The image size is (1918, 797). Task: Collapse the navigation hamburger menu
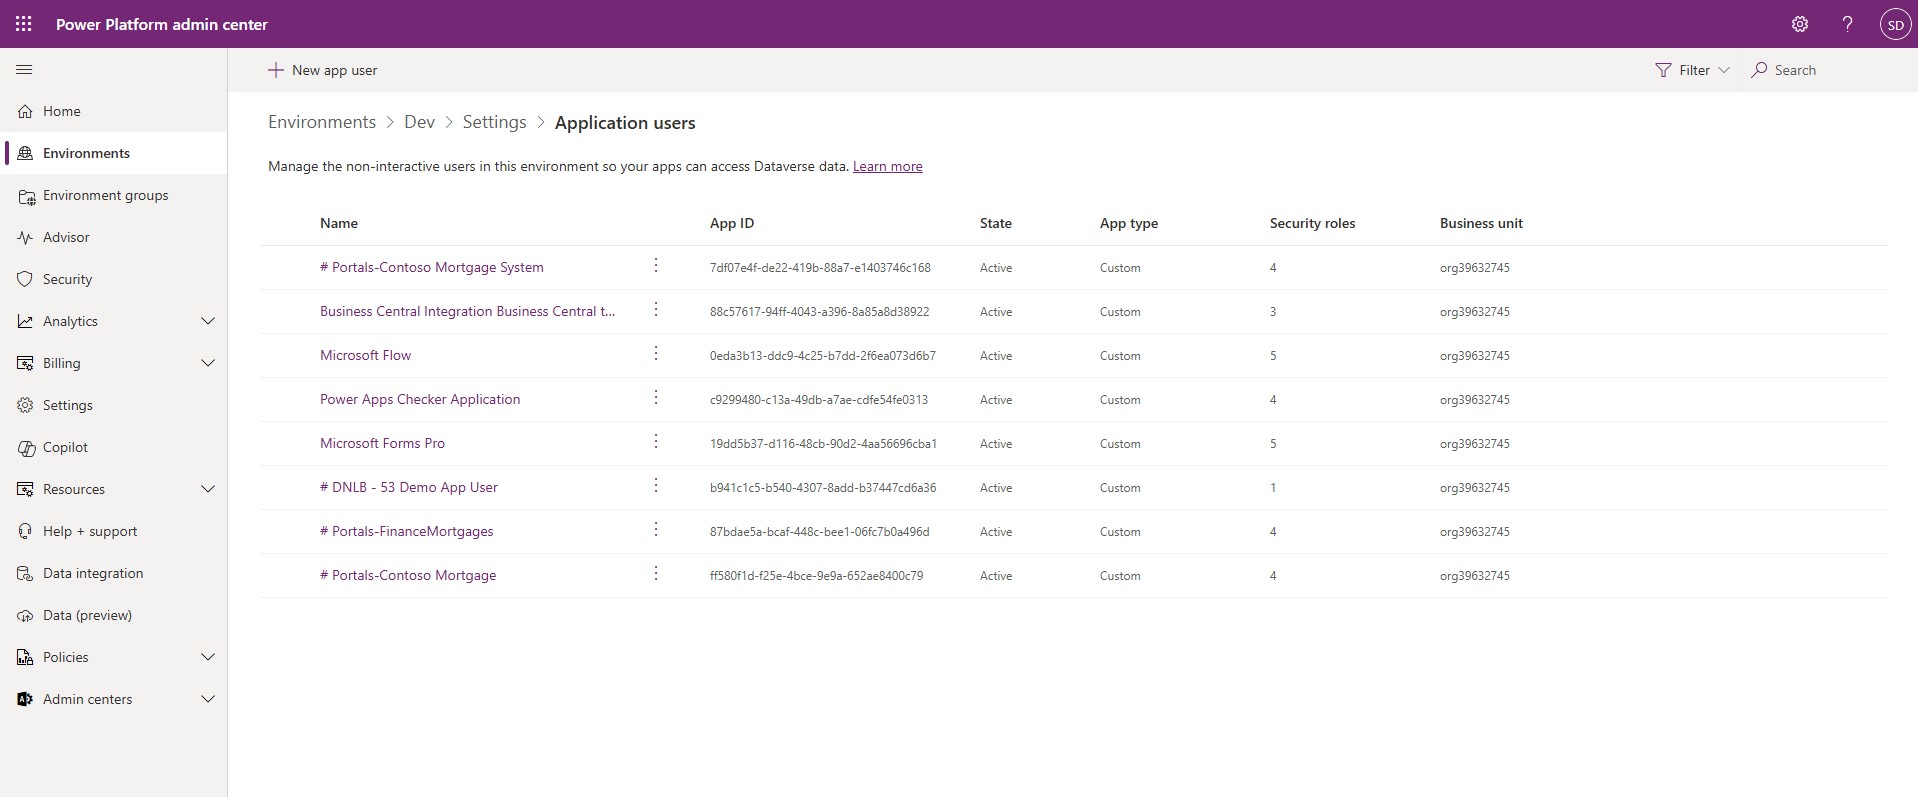click(x=25, y=70)
